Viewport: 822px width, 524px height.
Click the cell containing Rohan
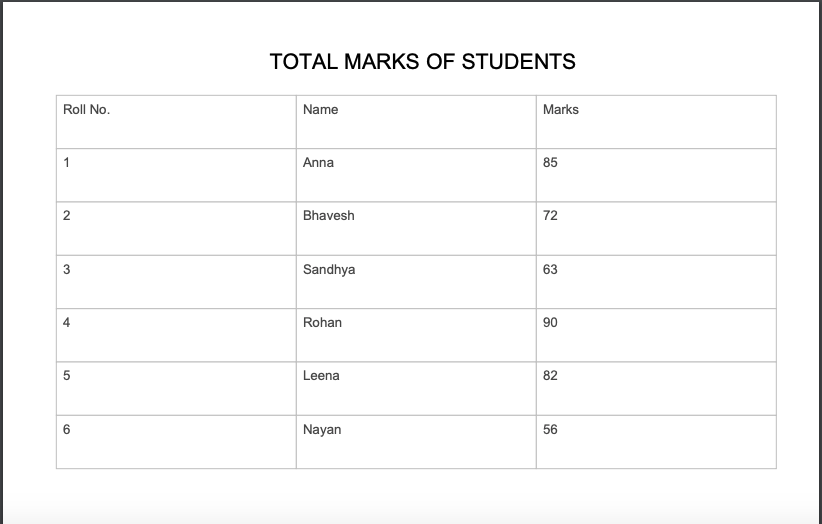tap(416, 335)
